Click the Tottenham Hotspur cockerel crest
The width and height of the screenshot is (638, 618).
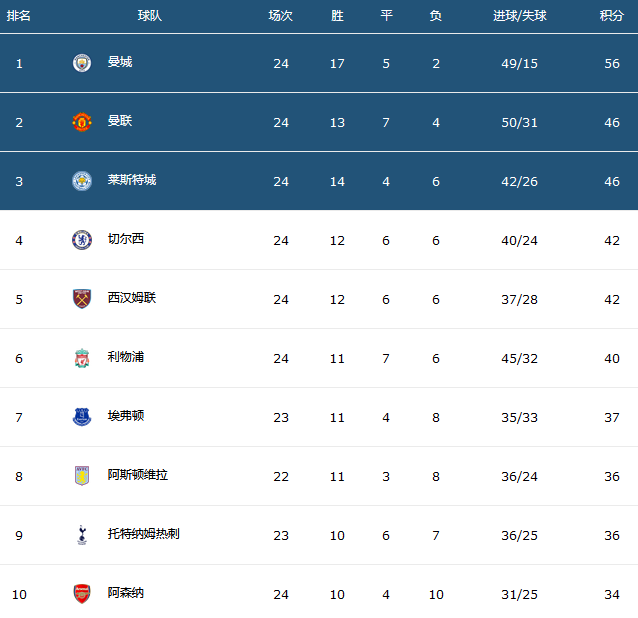[x=82, y=535]
